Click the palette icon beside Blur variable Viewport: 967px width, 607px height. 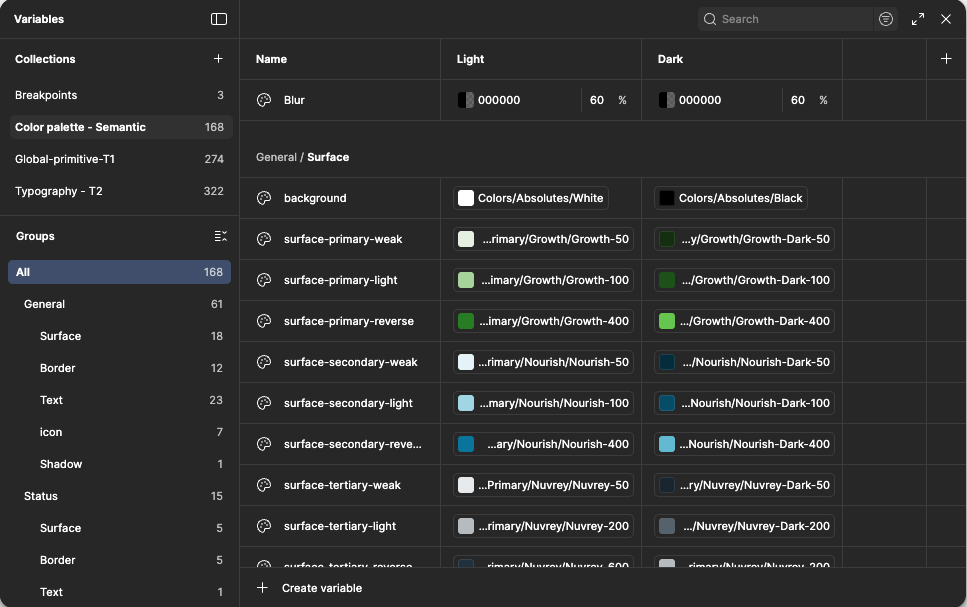(264, 100)
